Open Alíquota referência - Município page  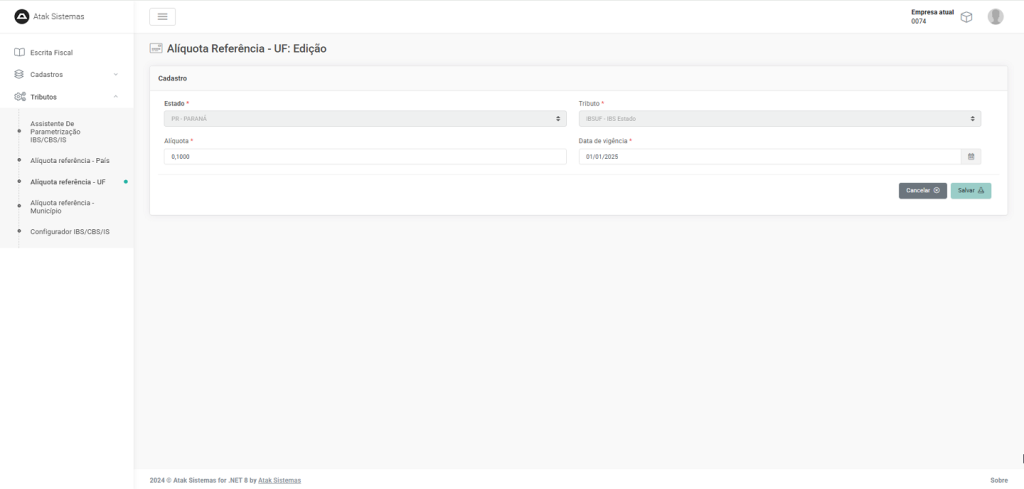62,206
